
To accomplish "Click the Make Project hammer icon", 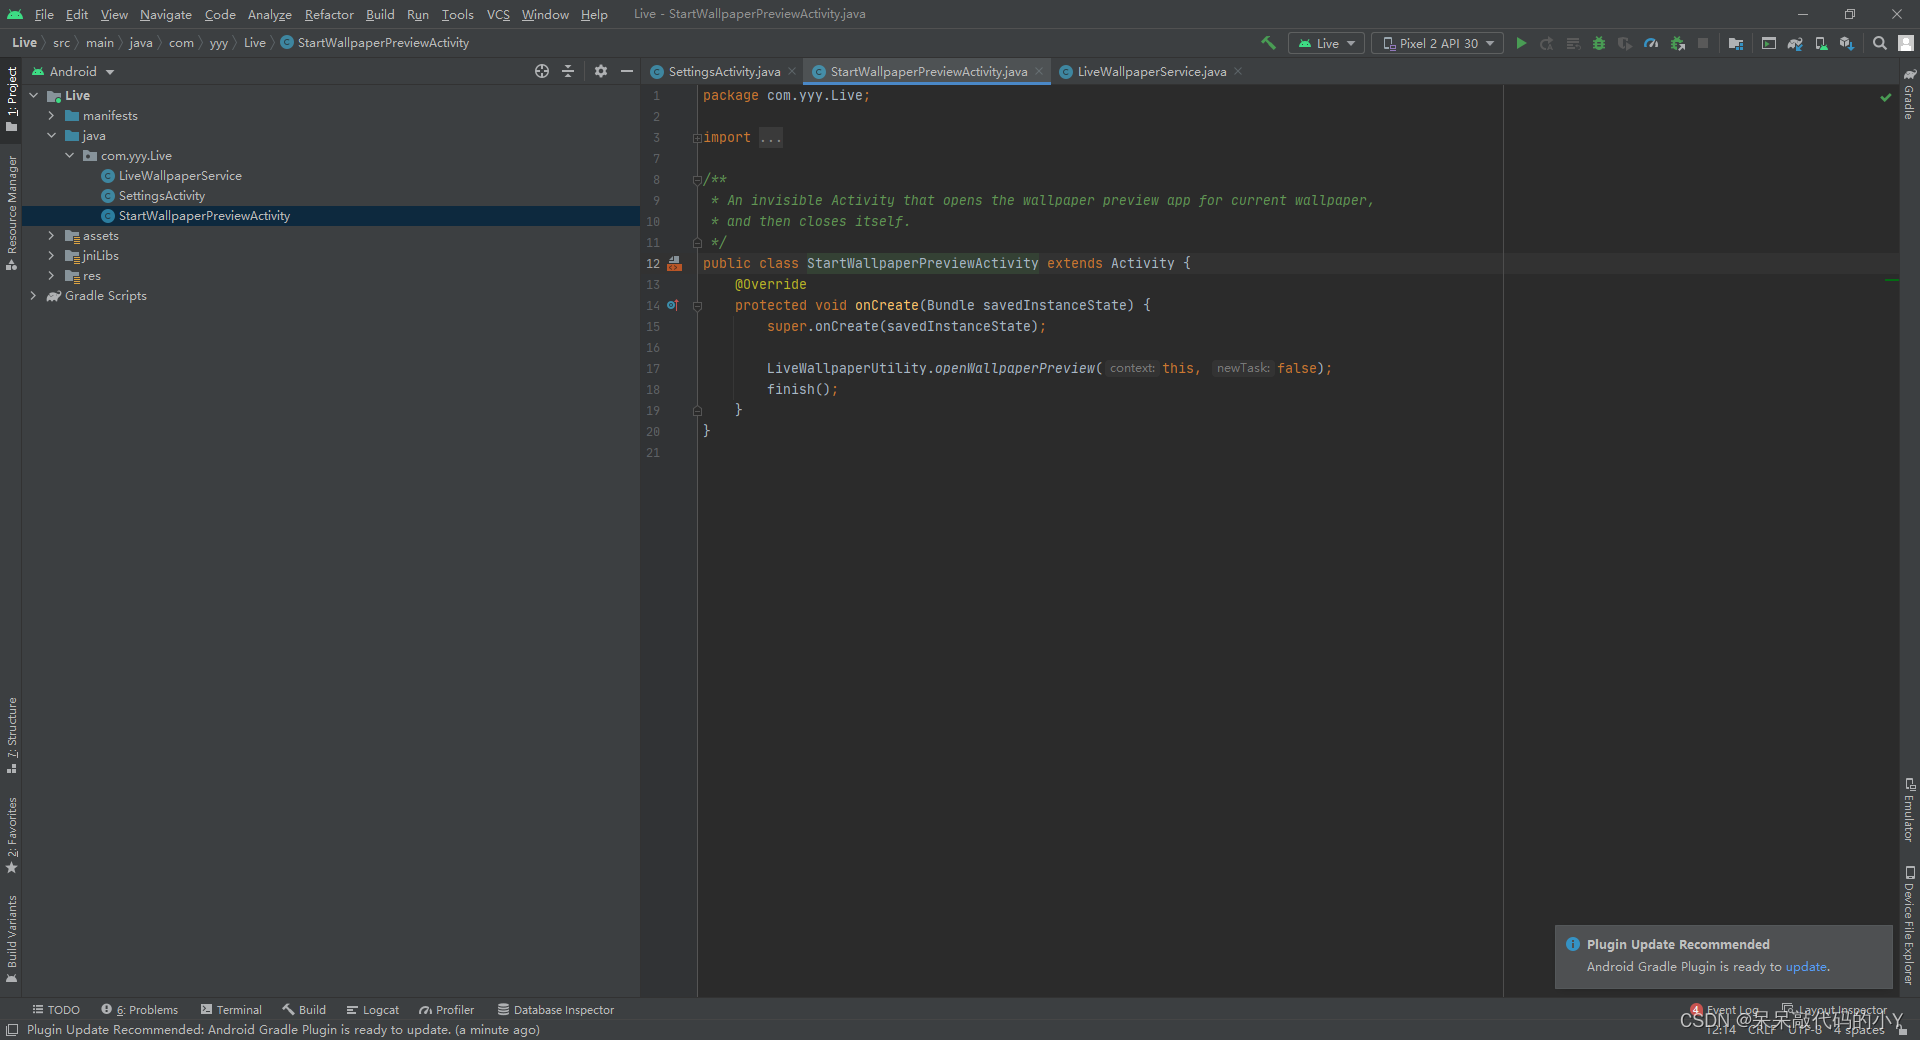I will 1268,43.
